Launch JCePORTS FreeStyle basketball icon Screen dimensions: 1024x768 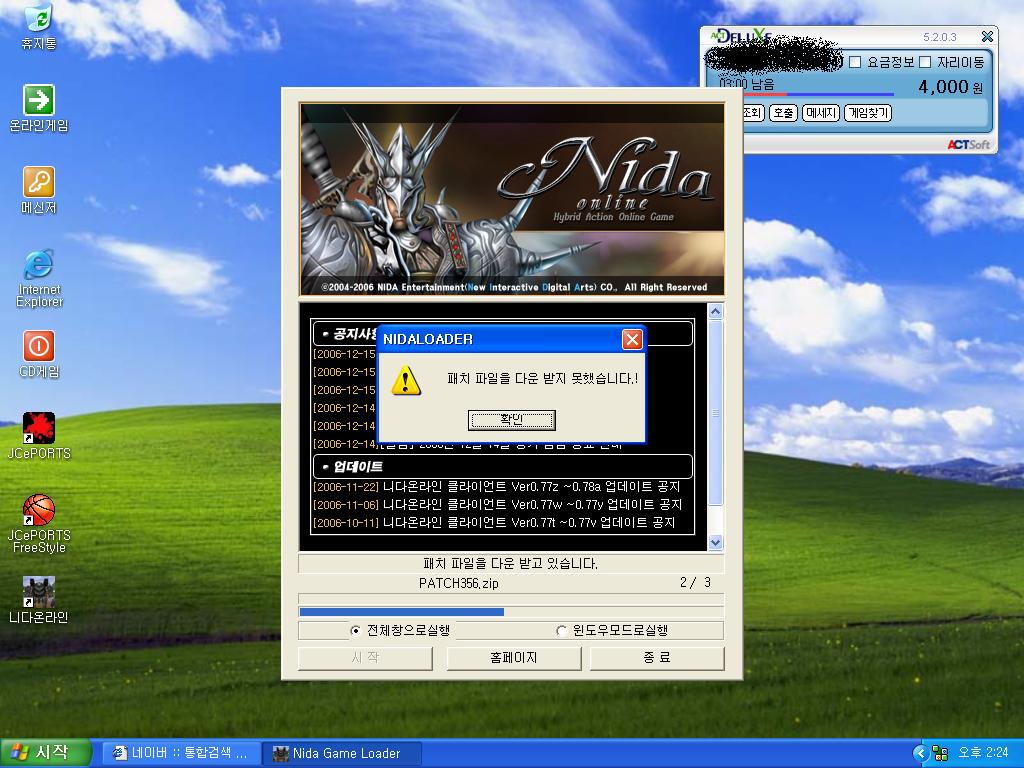click(x=38, y=510)
